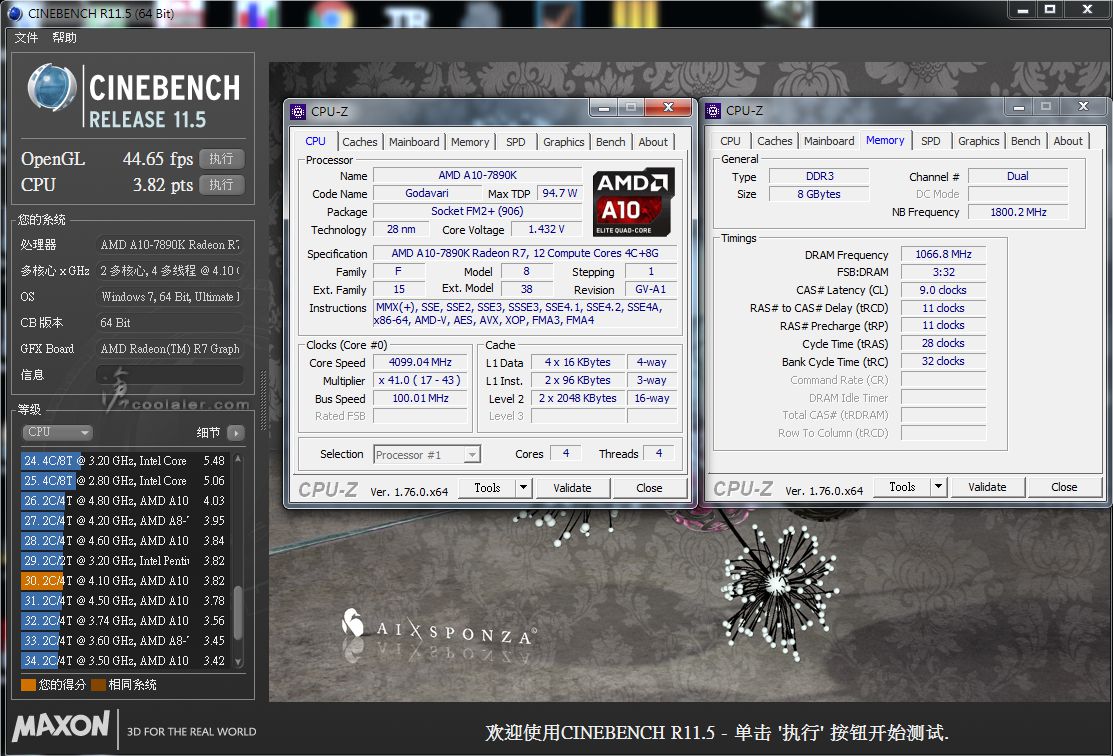Open the 帮助 menu

click(x=64, y=38)
